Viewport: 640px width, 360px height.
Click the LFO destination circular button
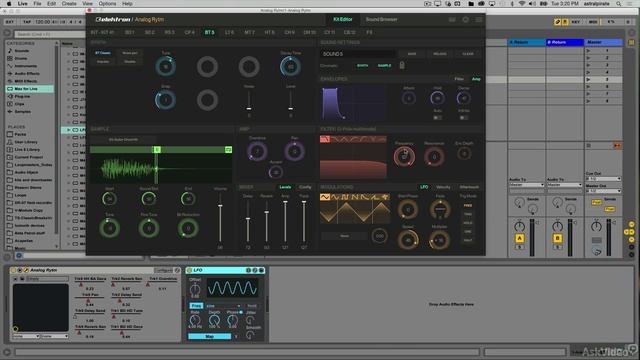pos(379,236)
